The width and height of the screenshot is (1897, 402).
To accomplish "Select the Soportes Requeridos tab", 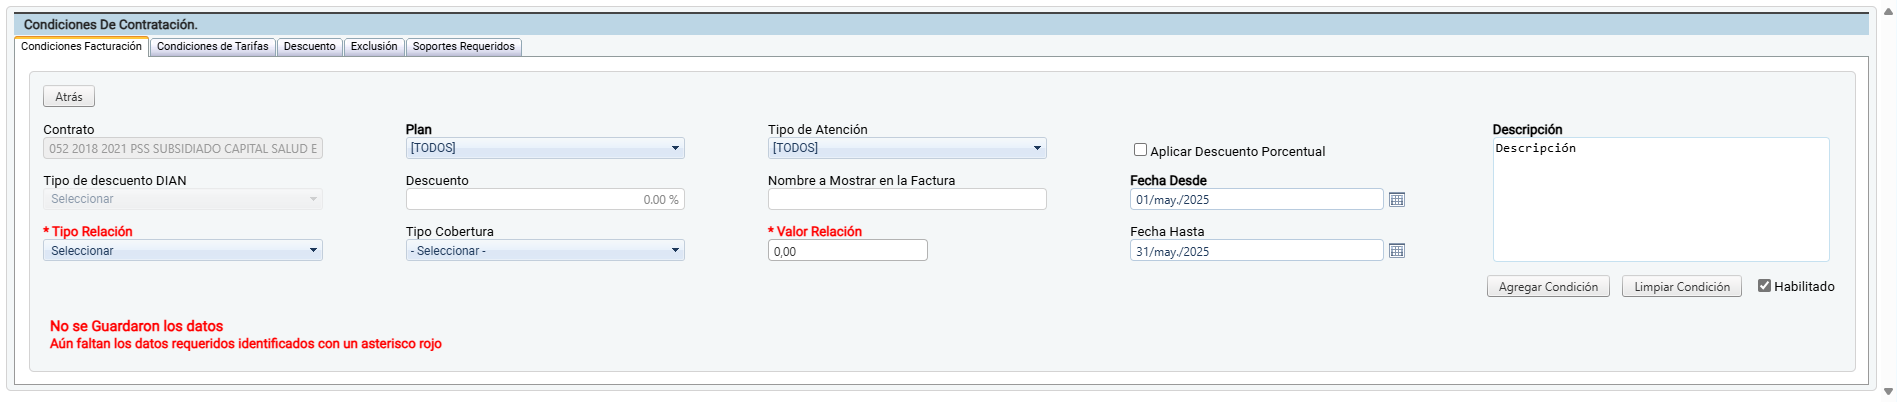I will [464, 47].
